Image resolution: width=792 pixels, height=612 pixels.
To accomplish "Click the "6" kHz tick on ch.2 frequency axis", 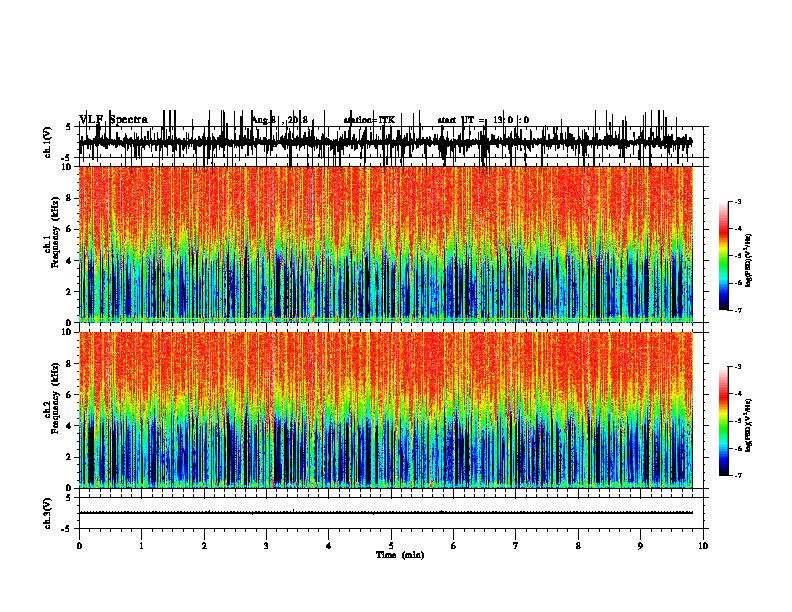I will [x=70, y=395].
